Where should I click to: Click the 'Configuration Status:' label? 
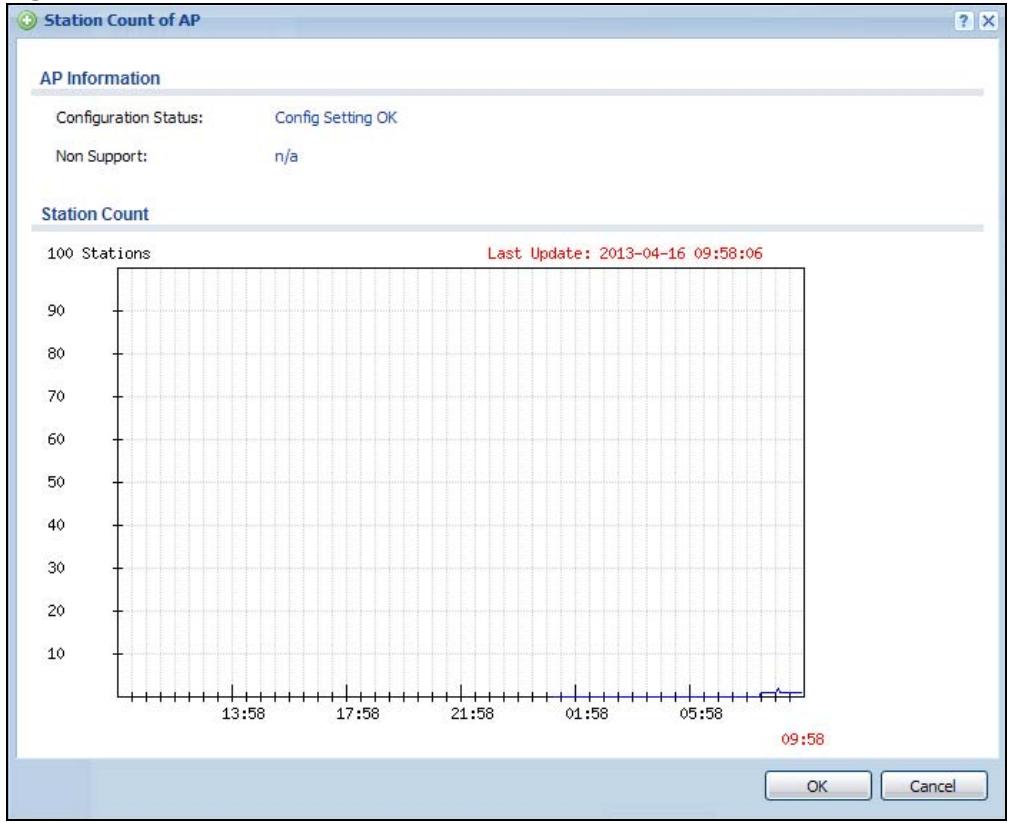(x=129, y=118)
